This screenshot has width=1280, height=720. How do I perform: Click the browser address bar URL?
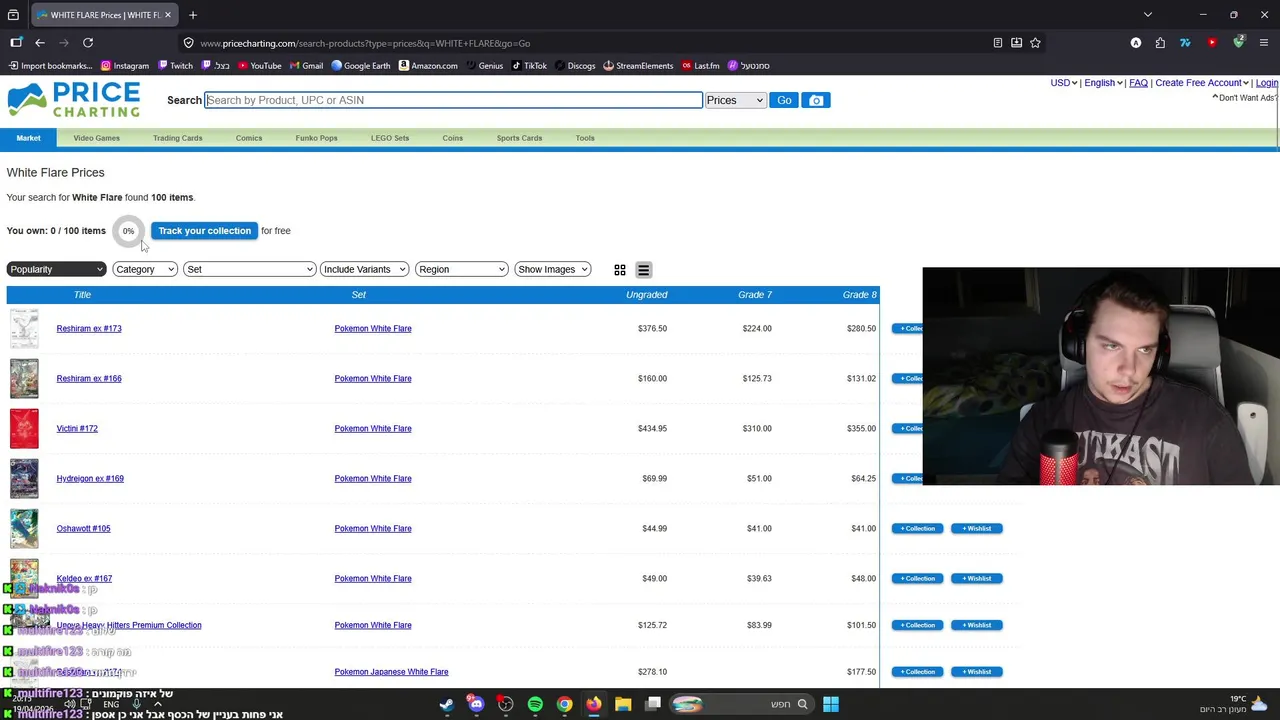(x=365, y=43)
